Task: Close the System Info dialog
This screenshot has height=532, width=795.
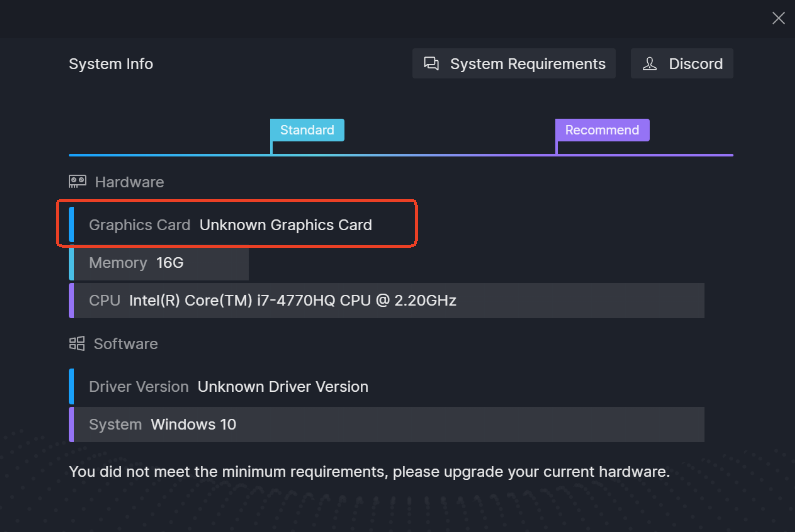Action: [x=778, y=18]
